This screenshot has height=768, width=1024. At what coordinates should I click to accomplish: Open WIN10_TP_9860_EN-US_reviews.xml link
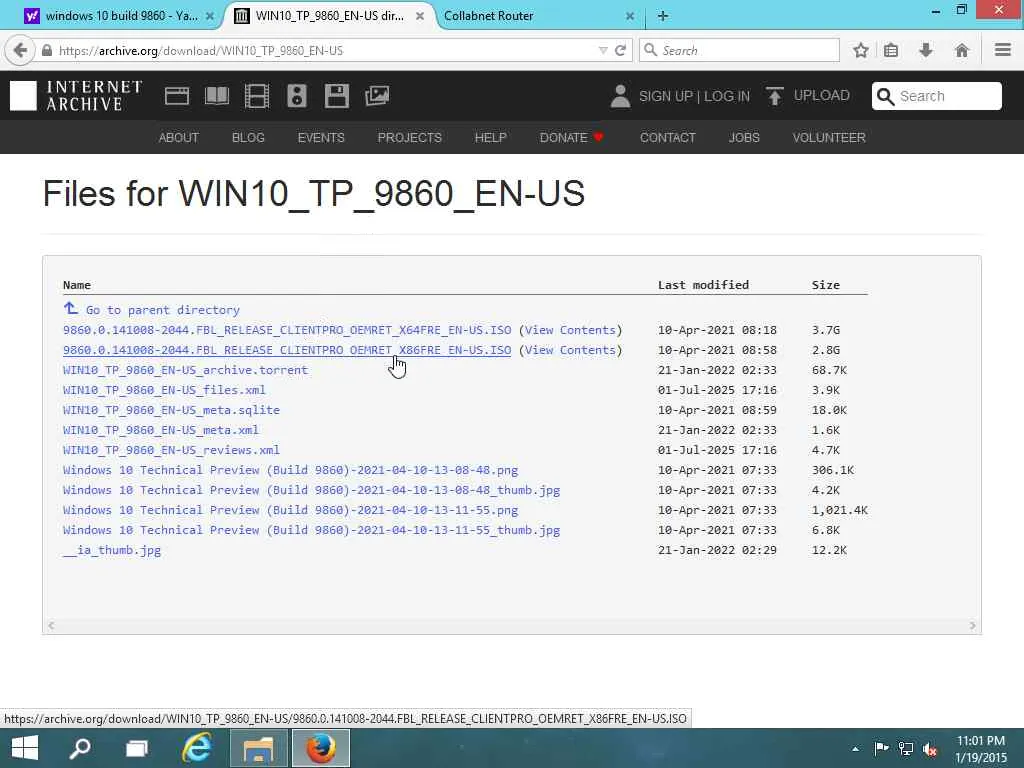click(171, 450)
